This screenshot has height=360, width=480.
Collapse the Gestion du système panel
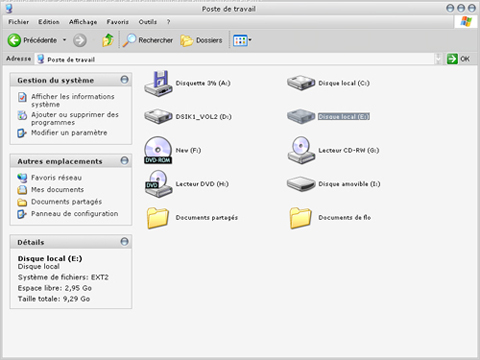[124, 80]
